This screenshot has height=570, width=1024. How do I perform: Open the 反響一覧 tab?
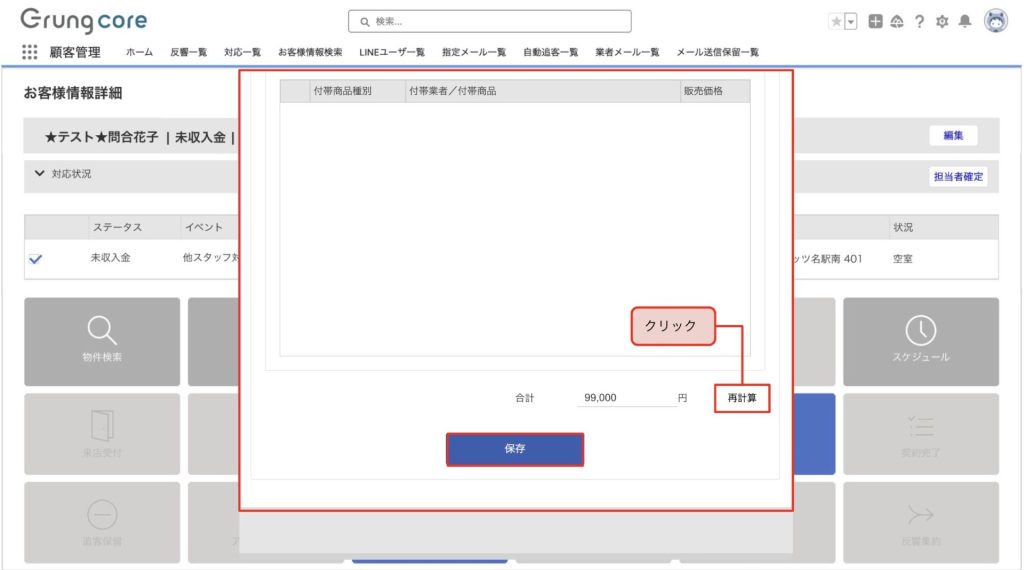click(188, 52)
